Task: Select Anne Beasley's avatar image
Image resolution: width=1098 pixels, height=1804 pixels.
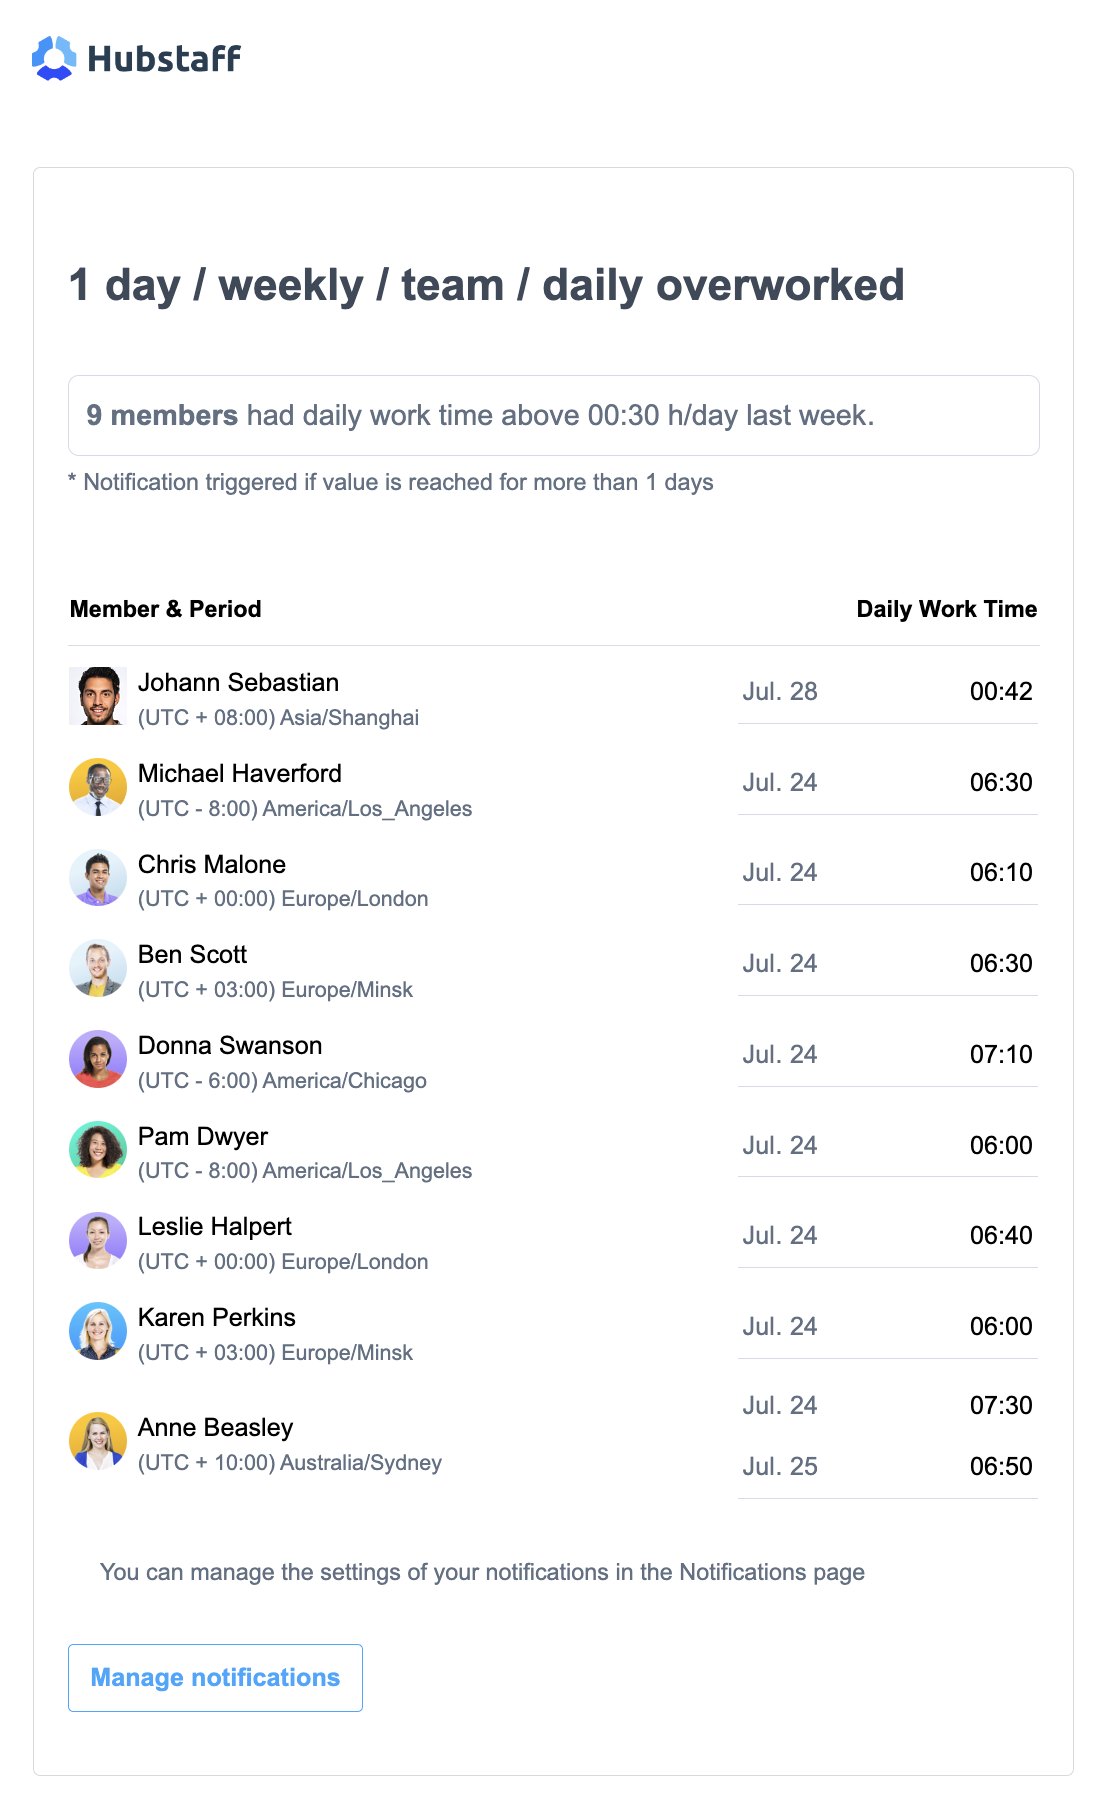Action: point(98,1441)
